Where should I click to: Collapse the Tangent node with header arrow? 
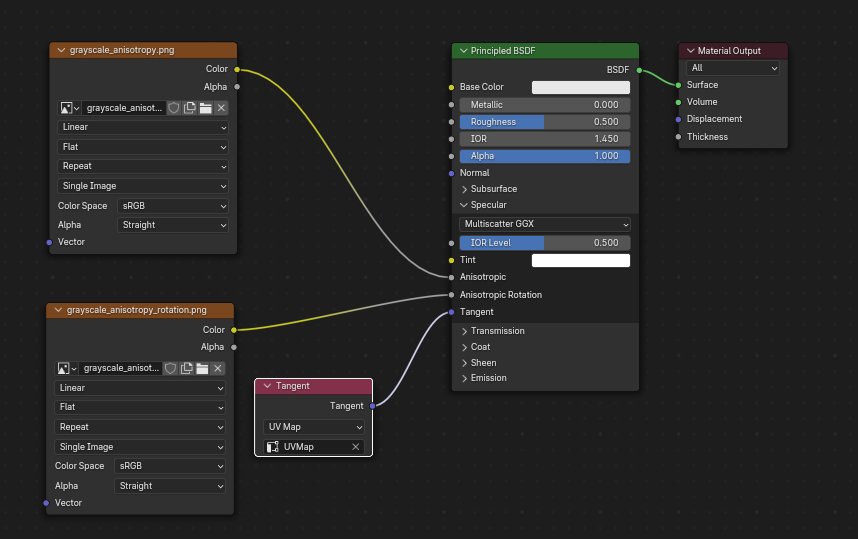(267, 386)
